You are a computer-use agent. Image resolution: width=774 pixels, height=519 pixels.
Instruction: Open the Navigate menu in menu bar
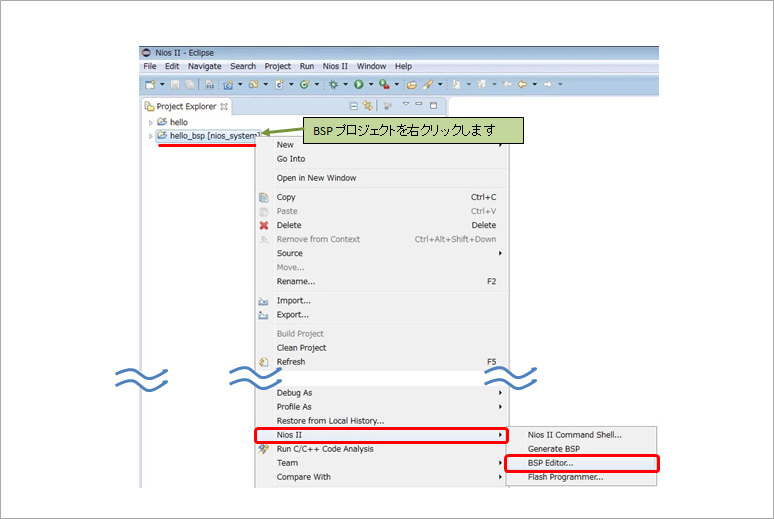coord(205,66)
